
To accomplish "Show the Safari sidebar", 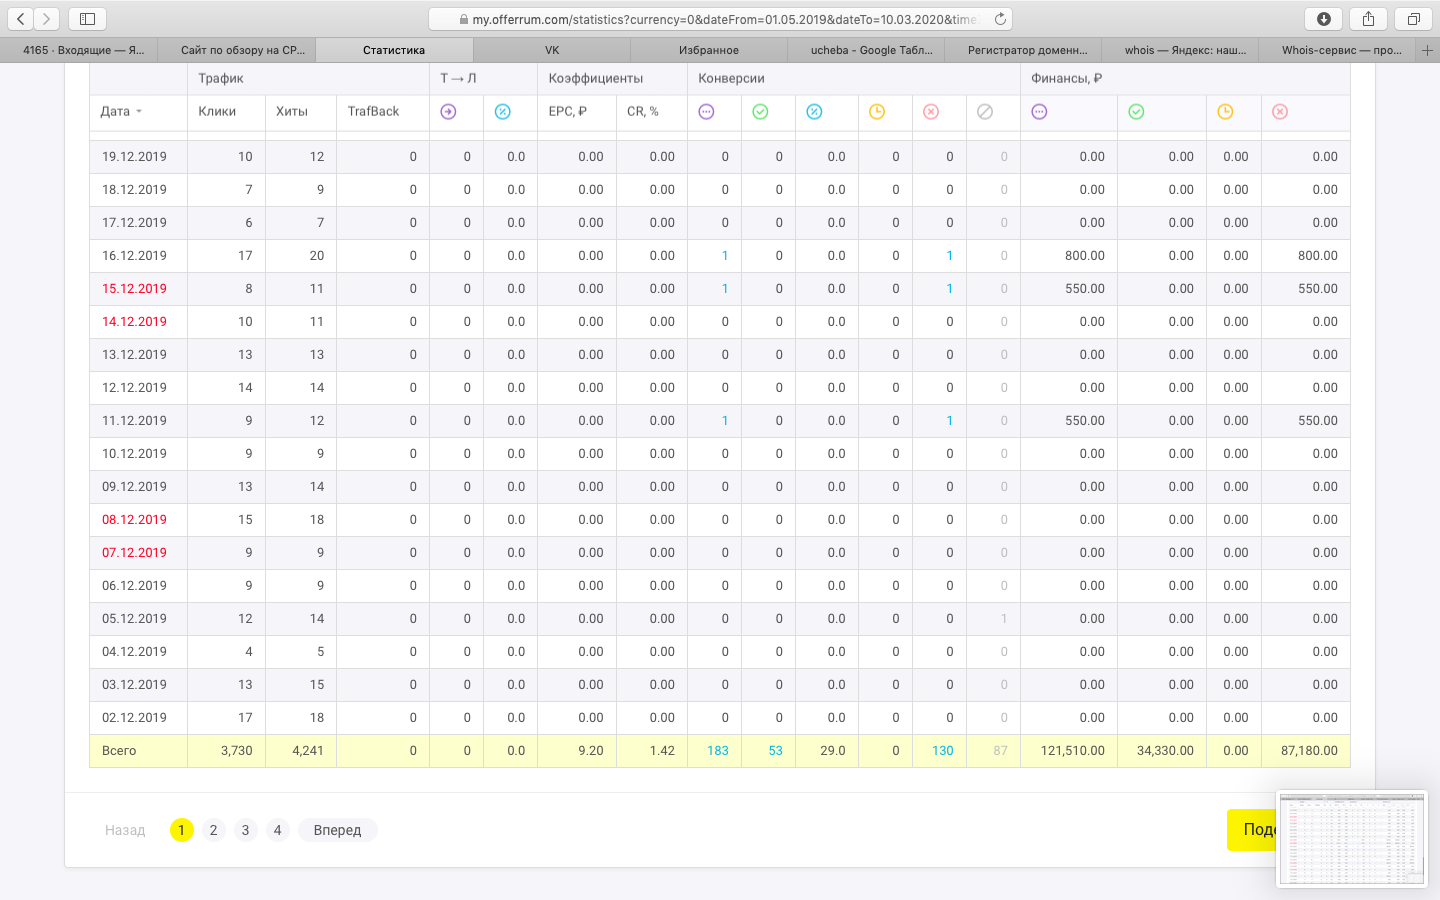I will pyautogui.click(x=87, y=19).
